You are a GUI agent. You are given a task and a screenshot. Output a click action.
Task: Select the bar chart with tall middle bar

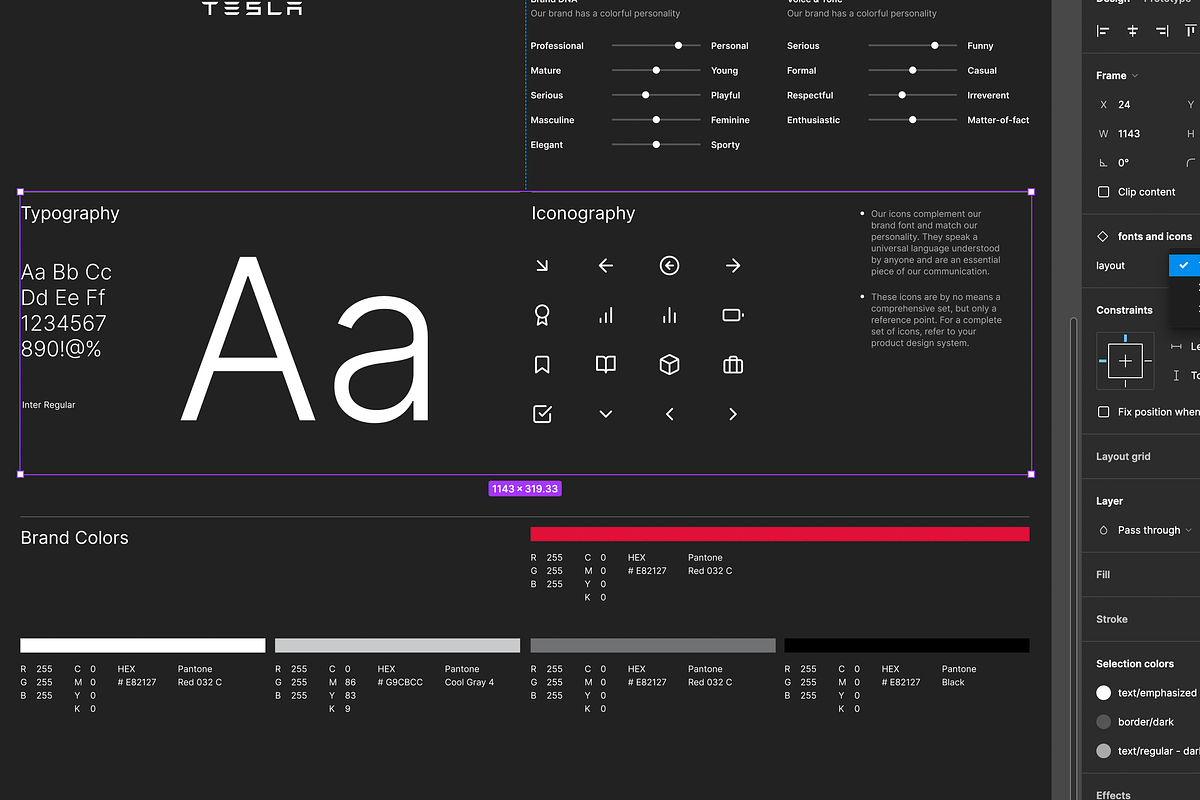[670, 315]
